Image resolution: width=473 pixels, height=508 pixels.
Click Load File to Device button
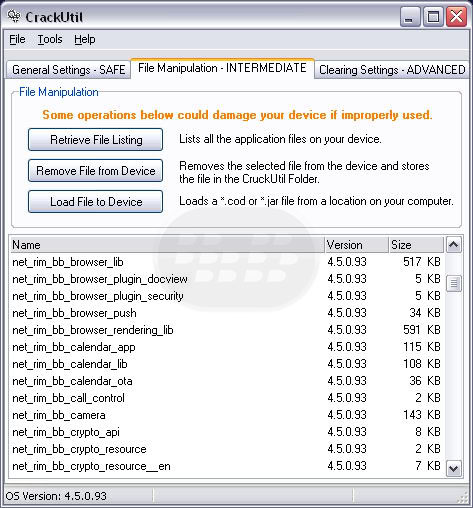click(x=96, y=202)
